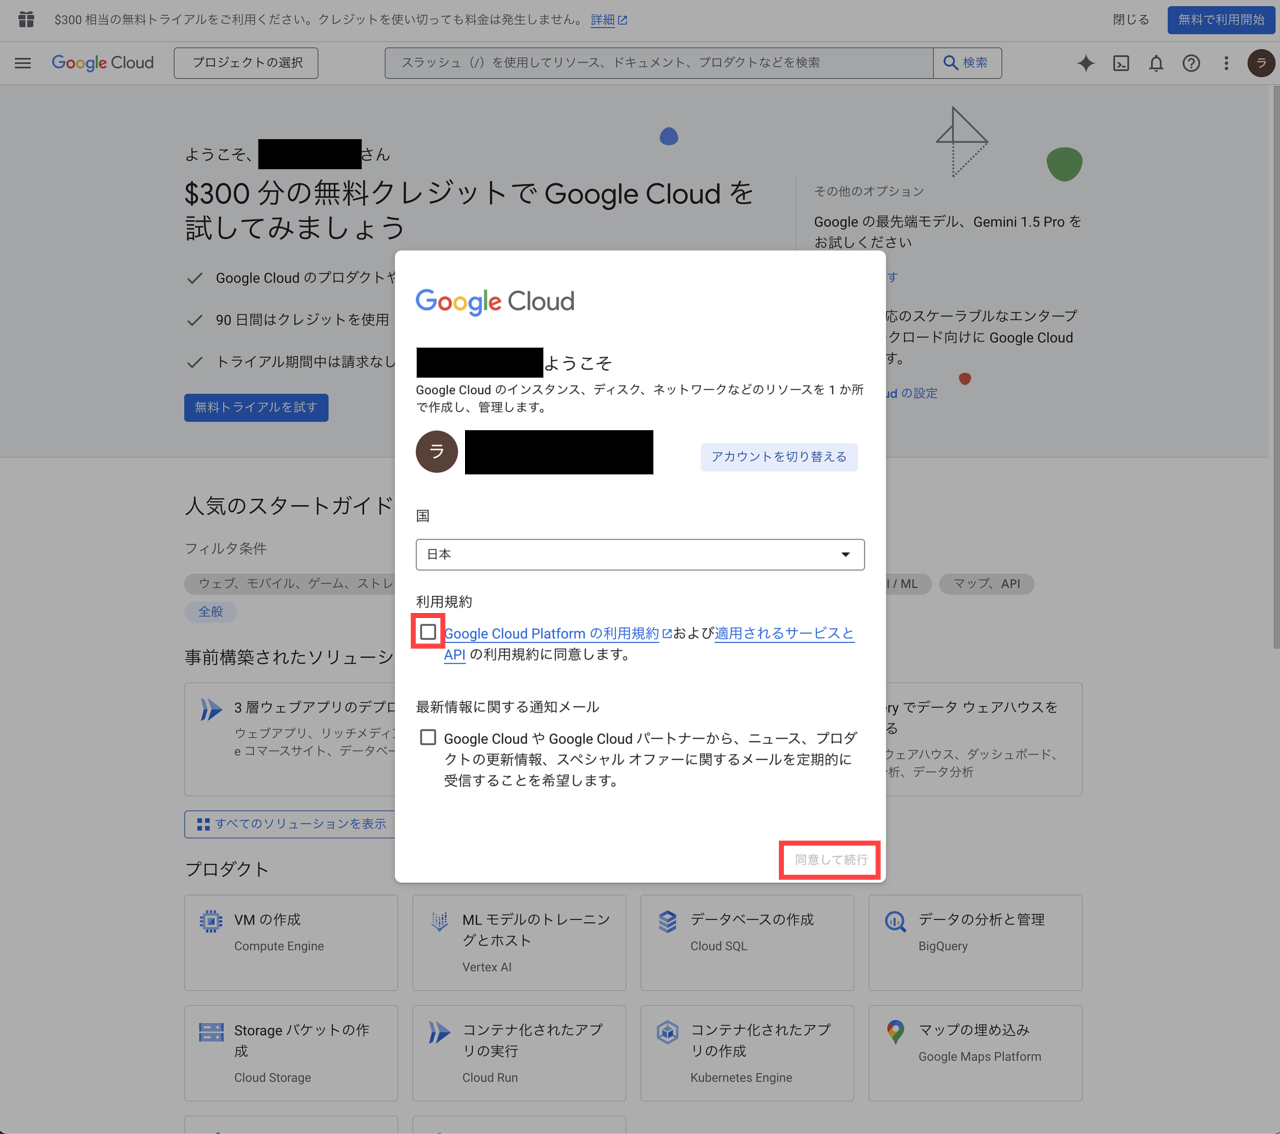Click the Cloud Storage bucket icon
This screenshot has height=1134, width=1280.
[211, 1032]
